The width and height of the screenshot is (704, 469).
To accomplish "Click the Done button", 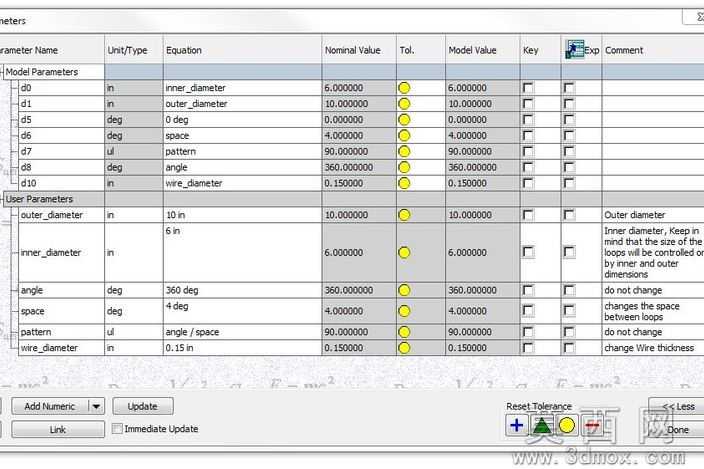I will [x=678, y=430].
